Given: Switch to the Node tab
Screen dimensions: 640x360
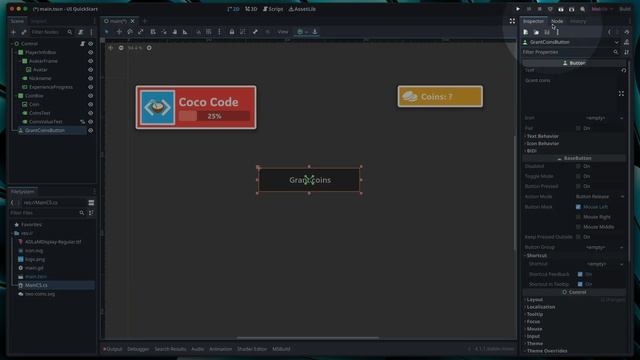Looking at the screenshot, I should coord(557,21).
